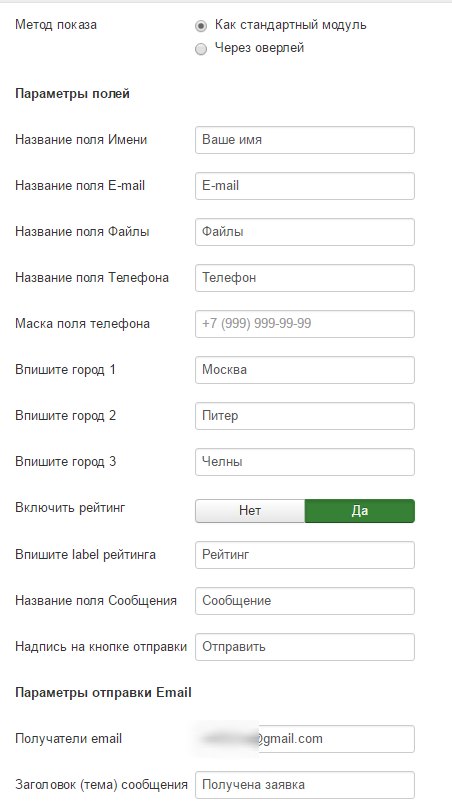This screenshot has height=812, width=452.
Task: Click the phone mask input field
Action: coord(305,324)
